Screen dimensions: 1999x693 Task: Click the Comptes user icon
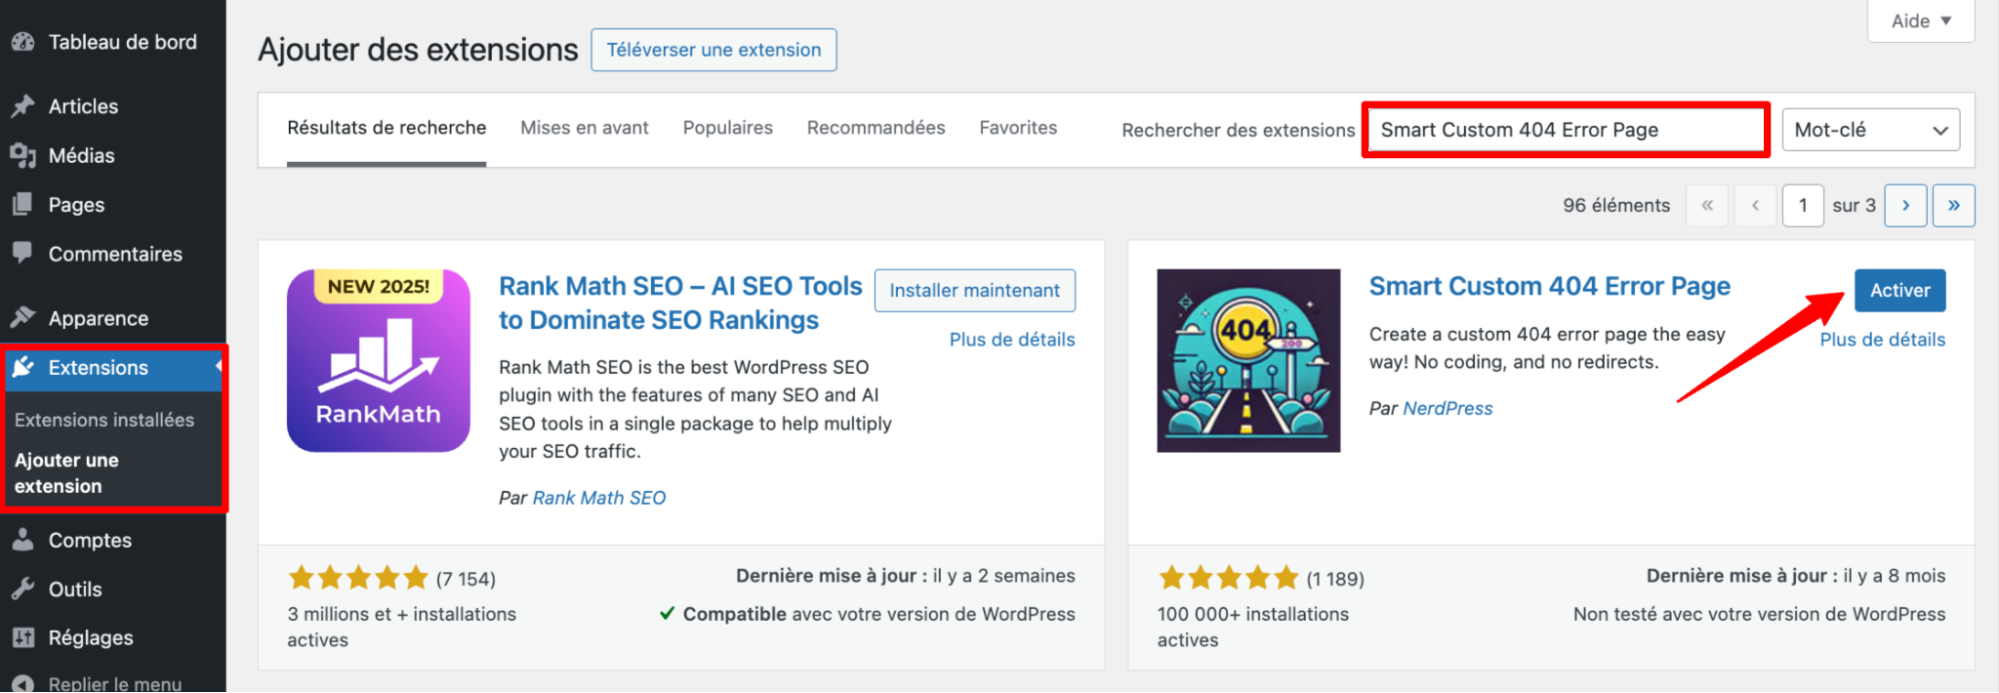pyautogui.click(x=23, y=540)
